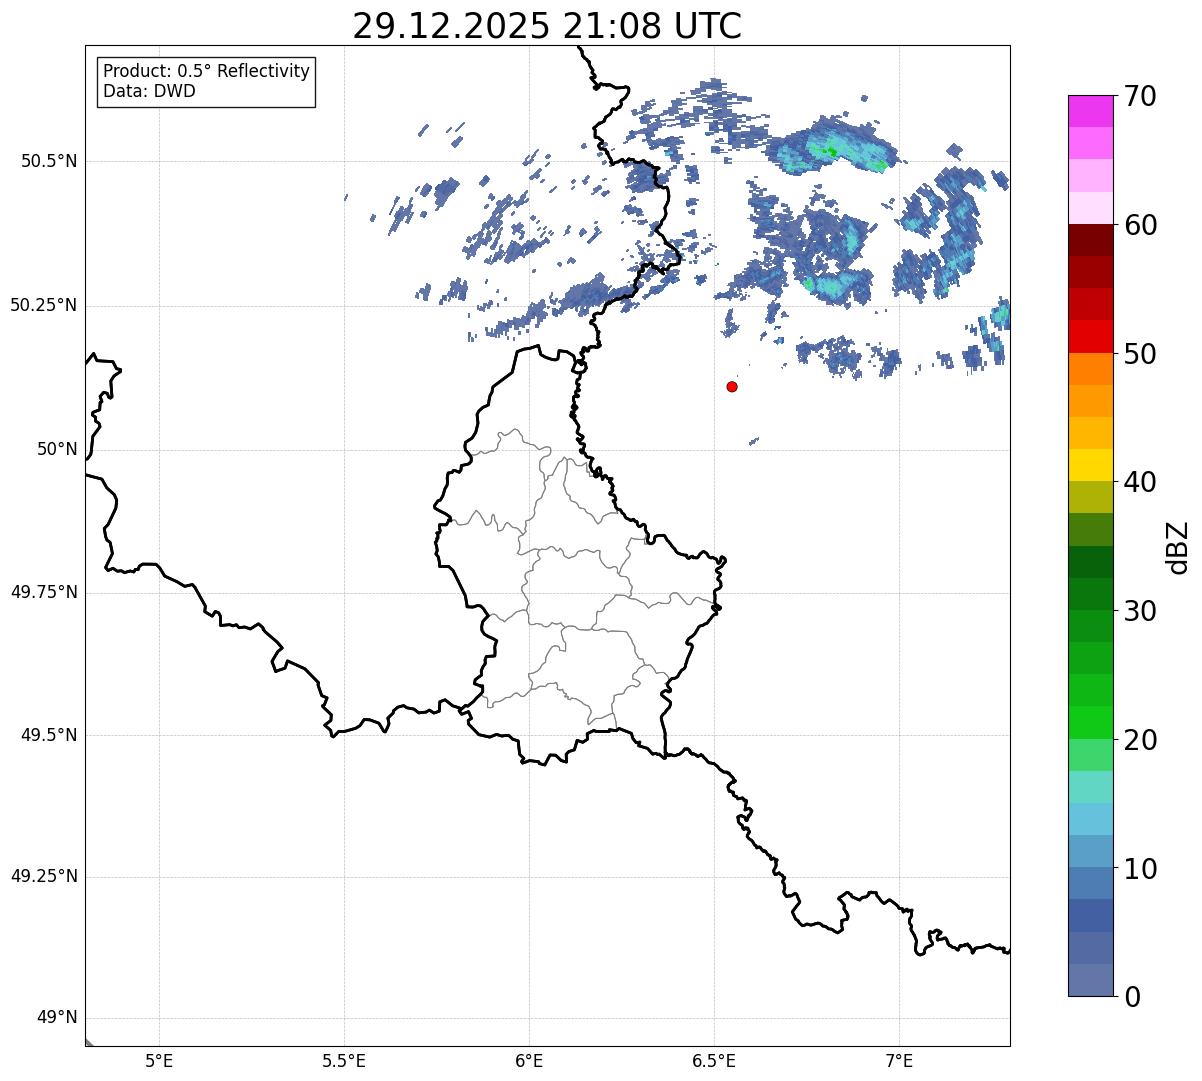Click the bright red colorbar swatch near 50
Viewport: 1202px width, 1081px height.
tap(1090, 336)
